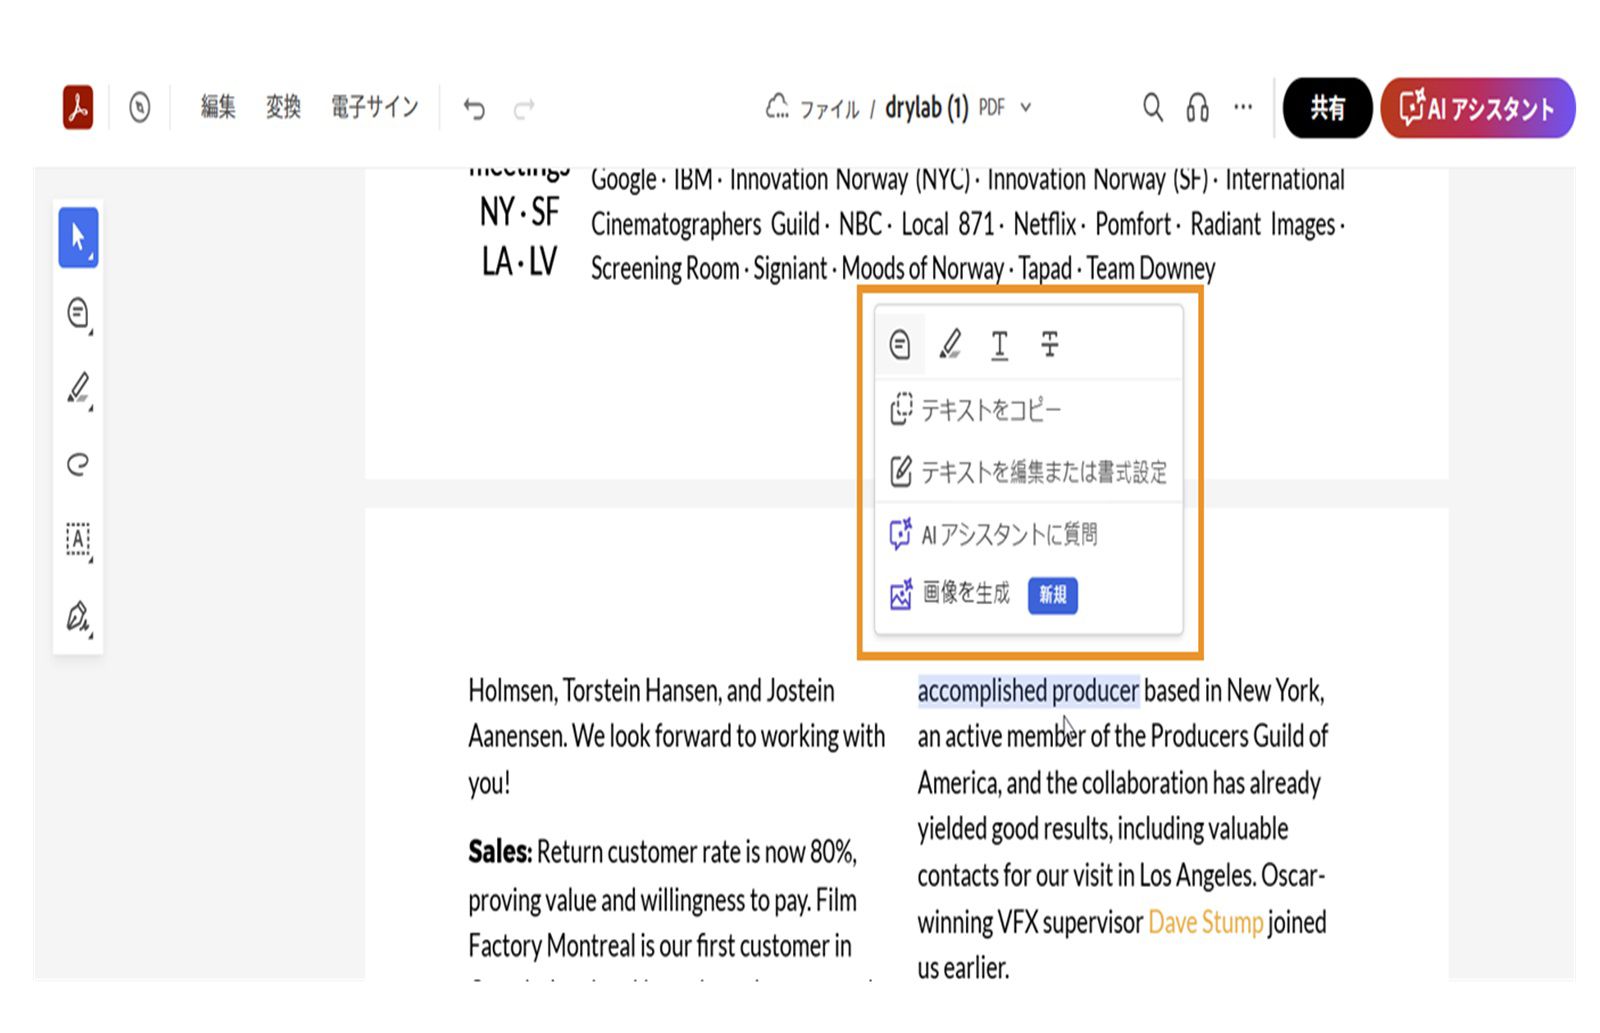
Task: Click the 共有 share button
Action: tap(1327, 107)
